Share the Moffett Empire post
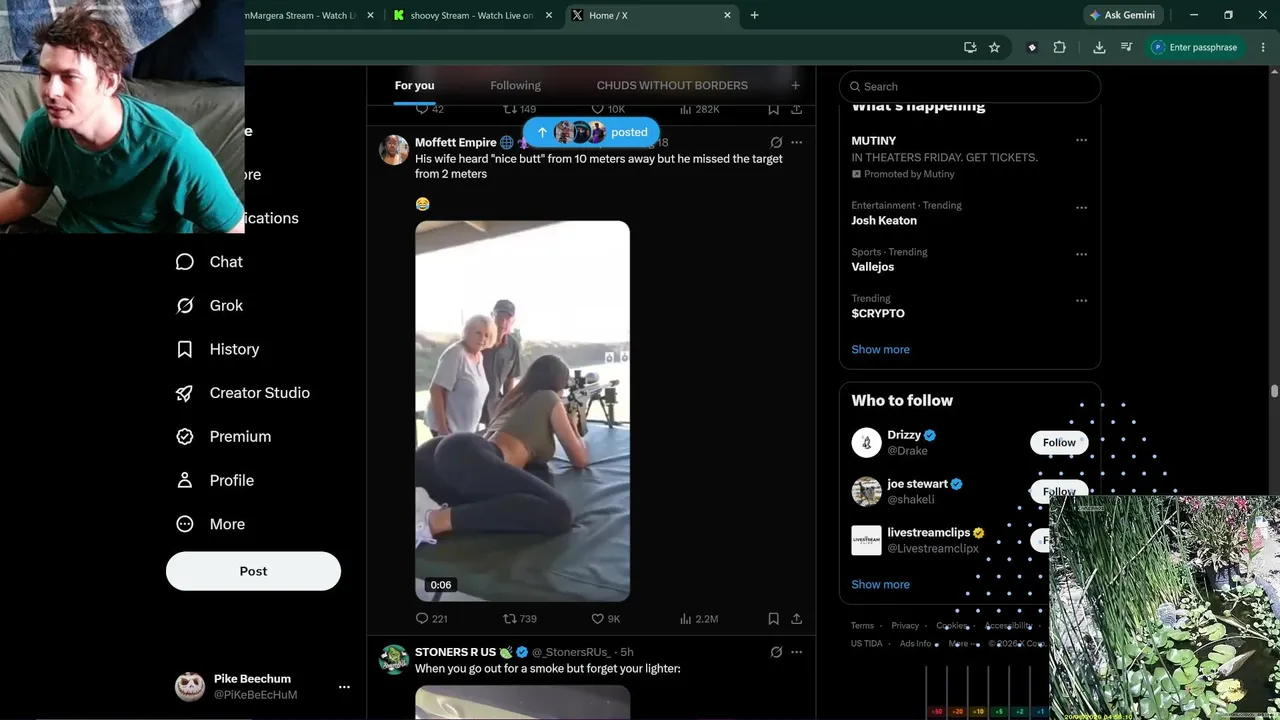Image resolution: width=1280 pixels, height=720 pixels. [x=796, y=619]
